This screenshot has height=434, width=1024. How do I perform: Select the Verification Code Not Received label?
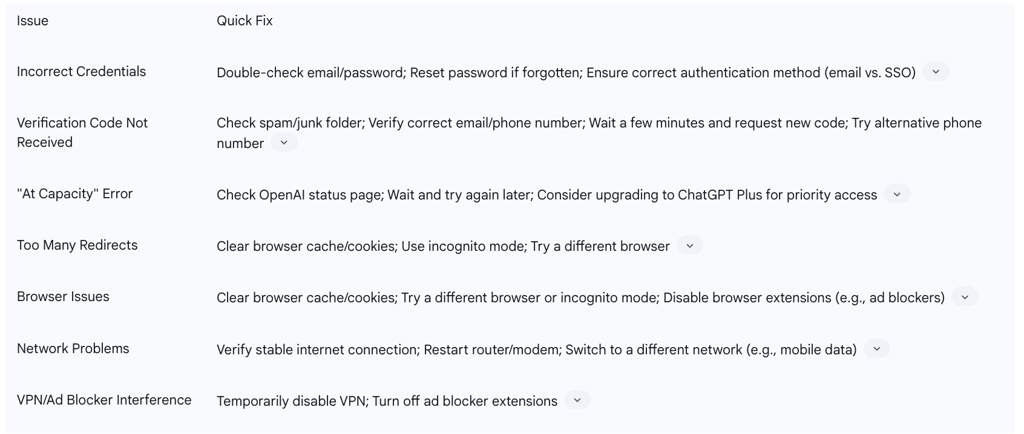click(x=82, y=132)
